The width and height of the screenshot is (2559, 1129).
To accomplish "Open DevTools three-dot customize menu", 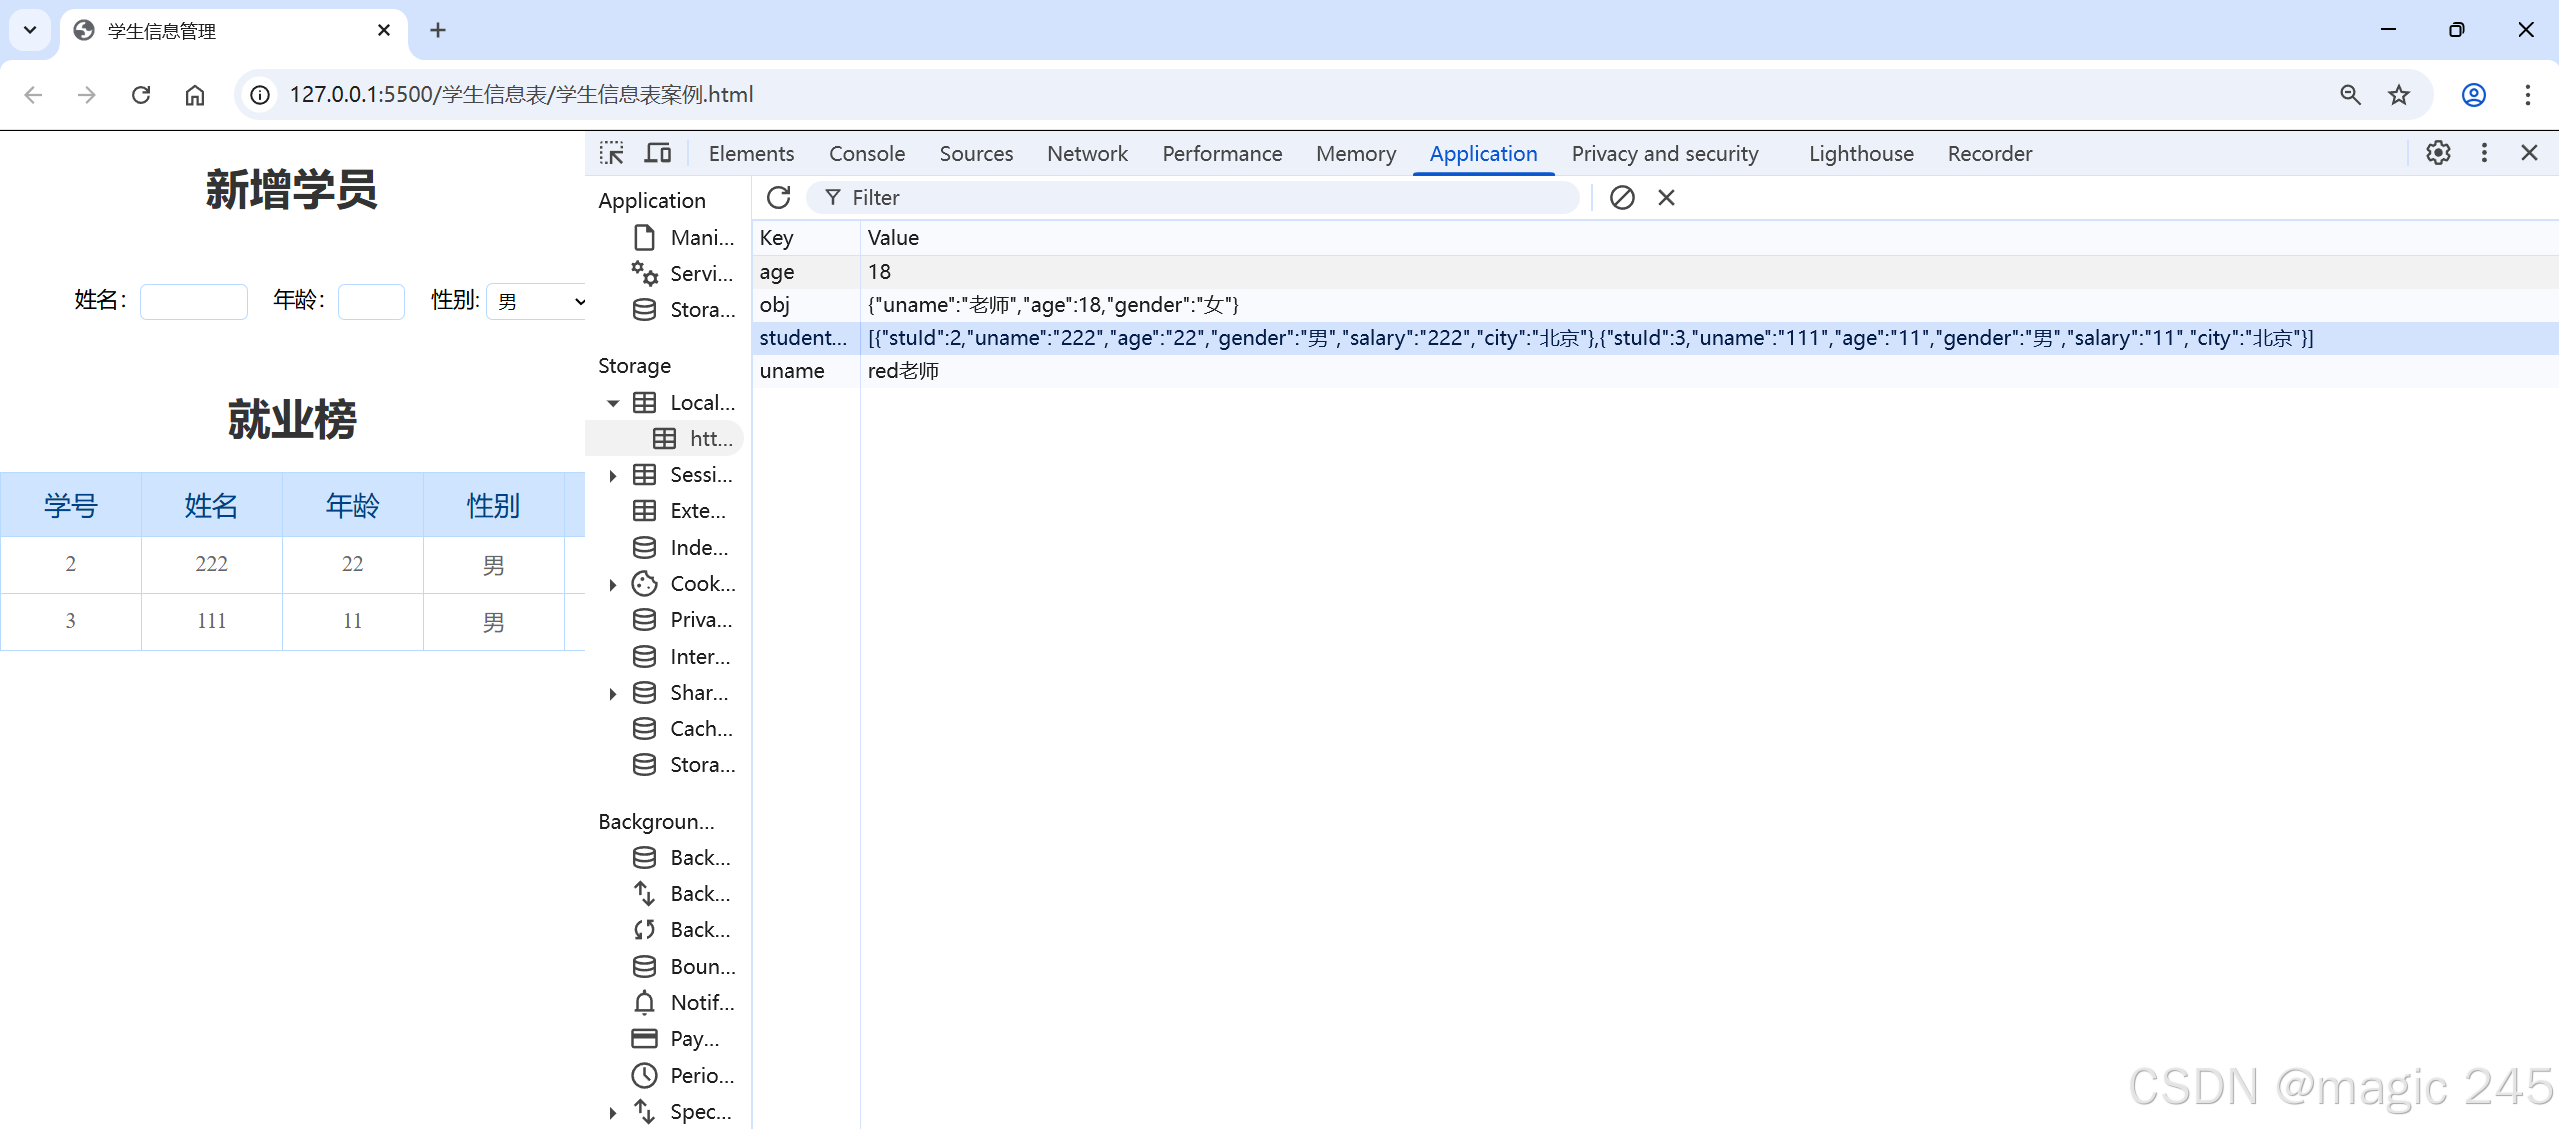I will click(x=2484, y=153).
